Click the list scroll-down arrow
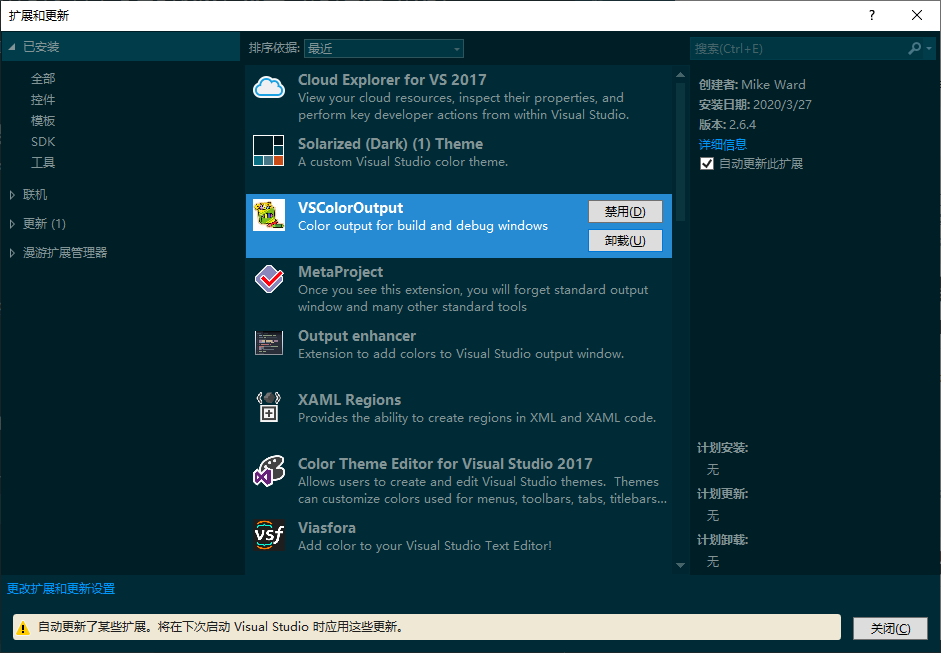941x653 pixels. pos(680,565)
